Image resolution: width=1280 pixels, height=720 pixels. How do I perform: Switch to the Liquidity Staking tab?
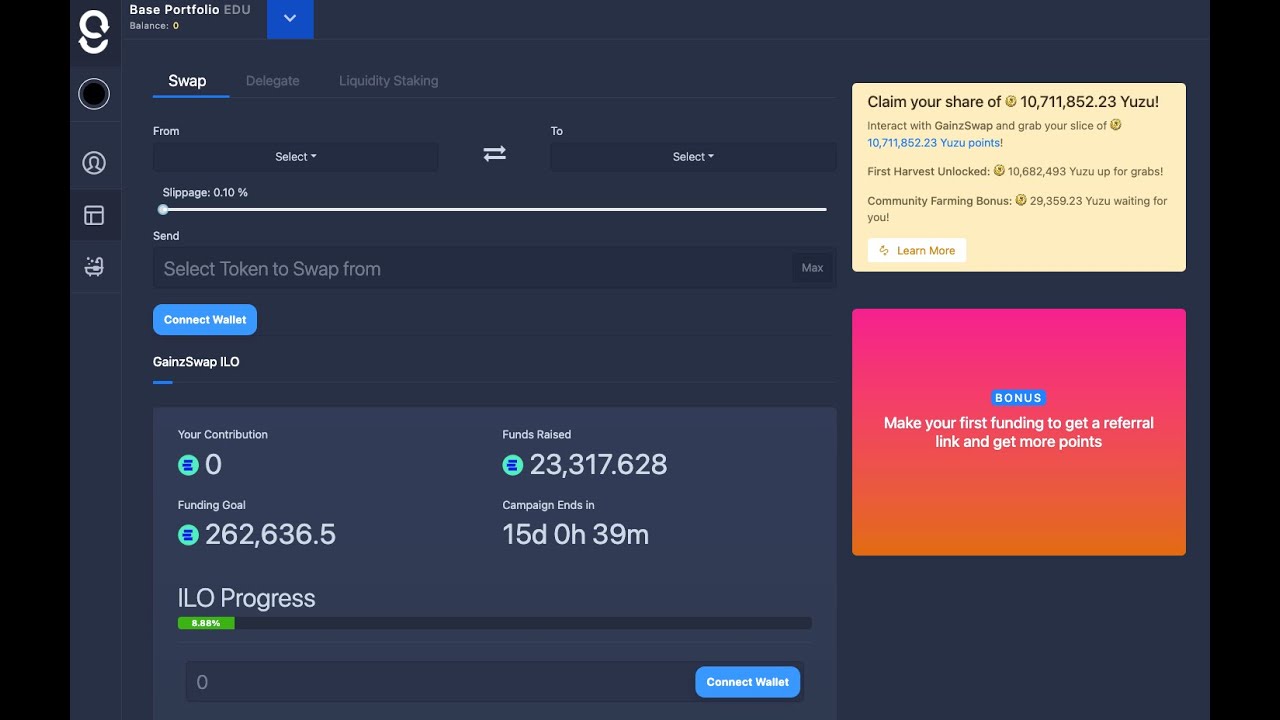(x=389, y=81)
